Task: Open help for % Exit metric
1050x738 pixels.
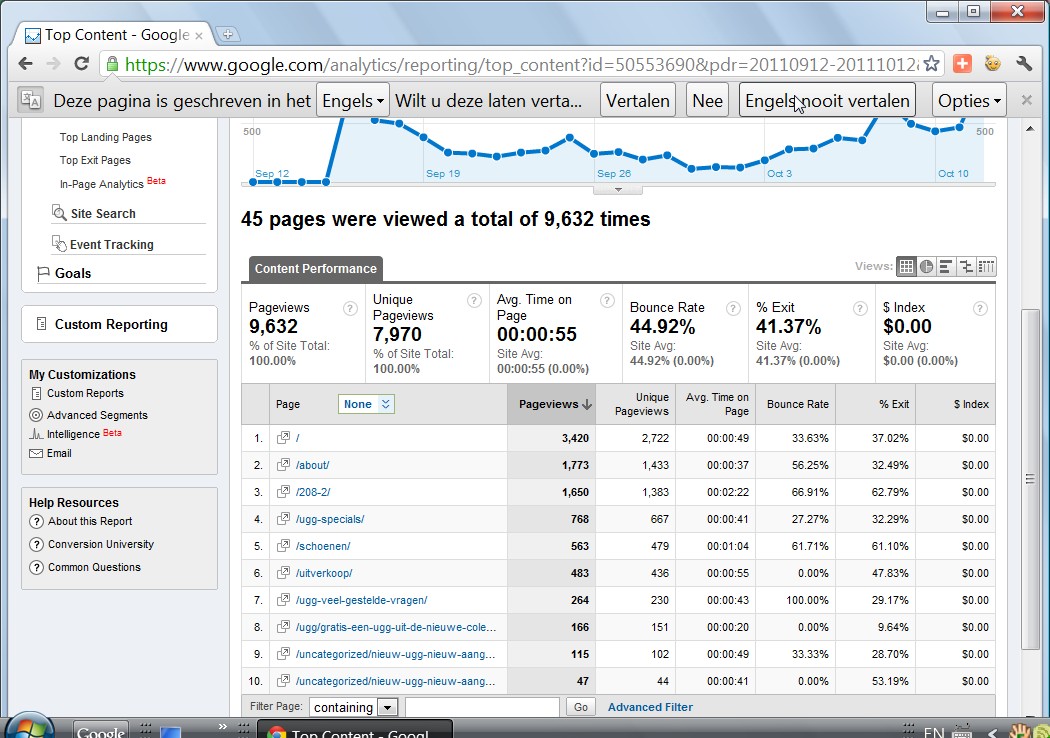Action: pyautogui.click(x=860, y=308)
